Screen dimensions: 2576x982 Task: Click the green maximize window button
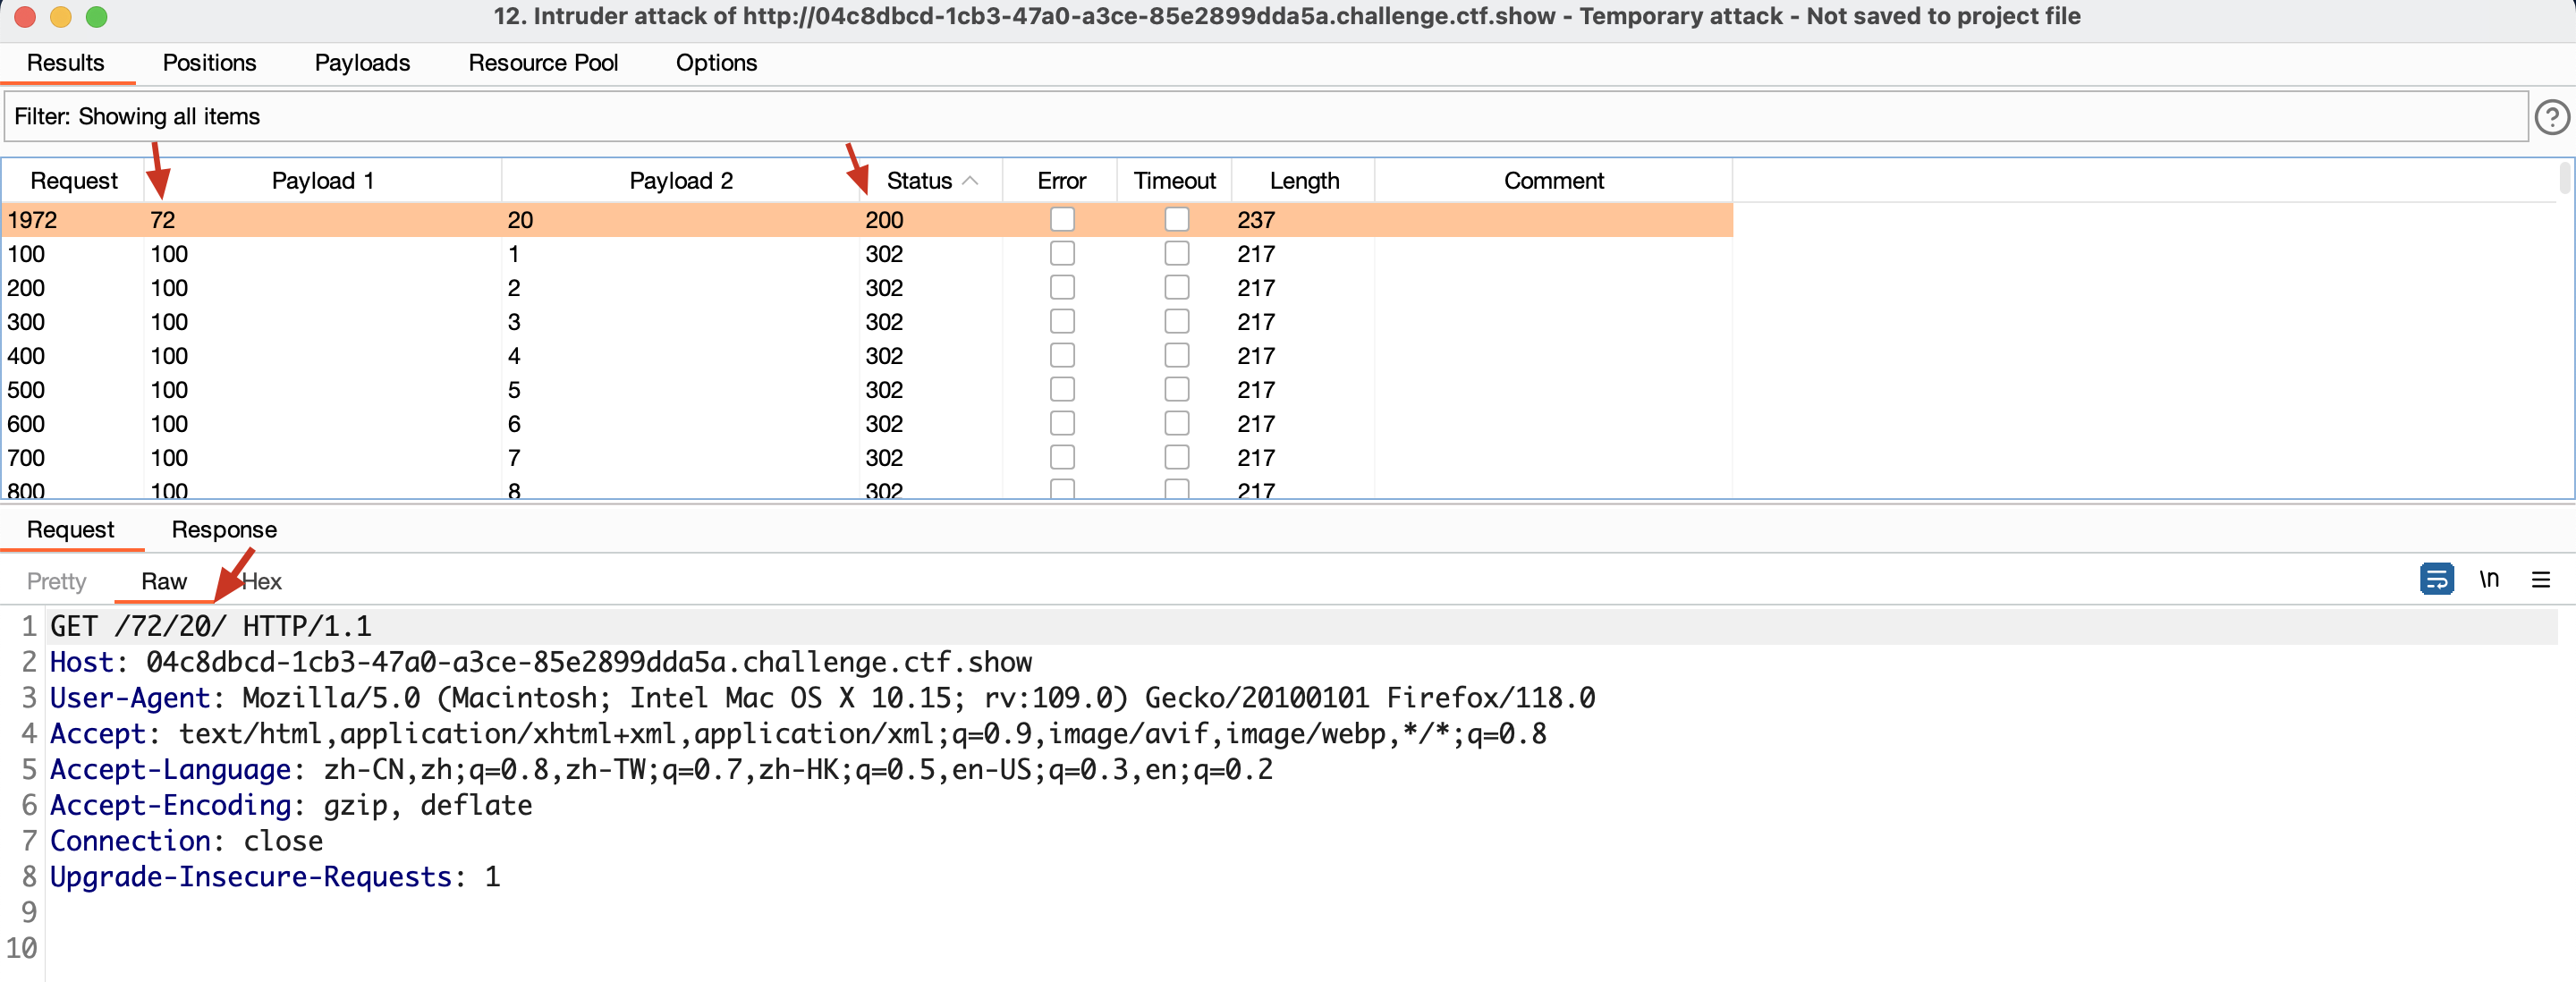(x=96, y=17)
